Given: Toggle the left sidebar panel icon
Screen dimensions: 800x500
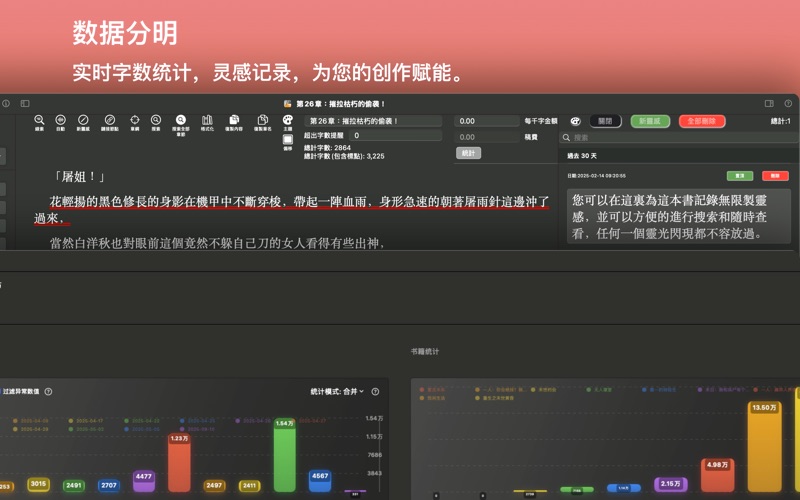Looking at the screenshot, I should click(x=25, y=103).
